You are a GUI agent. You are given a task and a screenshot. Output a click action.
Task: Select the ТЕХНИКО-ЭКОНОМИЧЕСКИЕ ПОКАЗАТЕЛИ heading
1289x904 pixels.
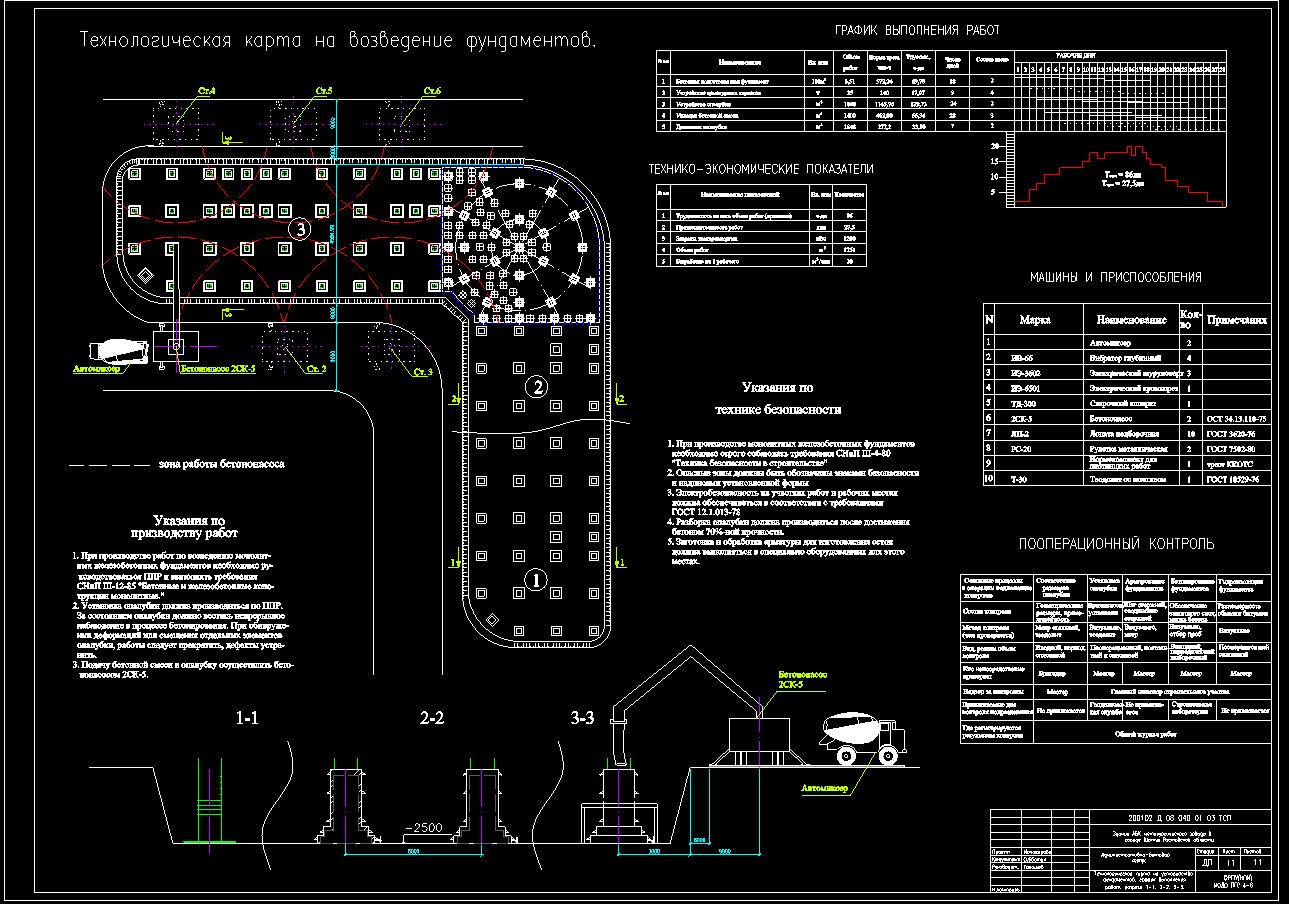tap(761, 169)
